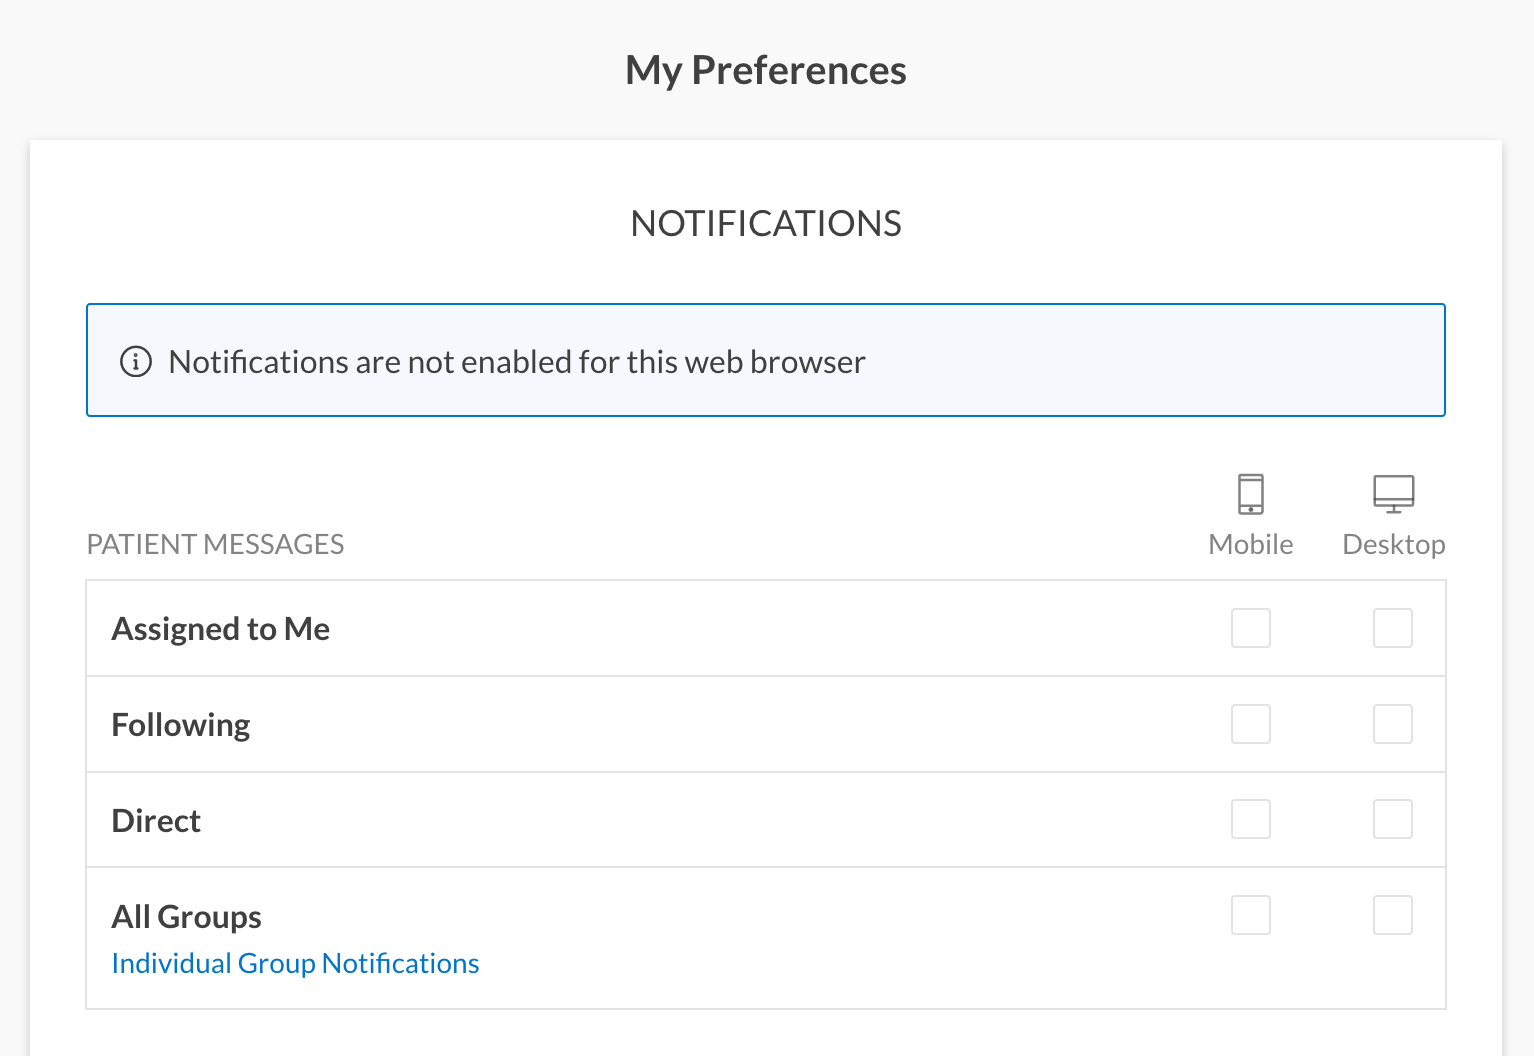The image size is (1534, 1056).
Task: Click the PATIENT MESSAGES section label
Action: pyautogui.click(x=215, y=544)
